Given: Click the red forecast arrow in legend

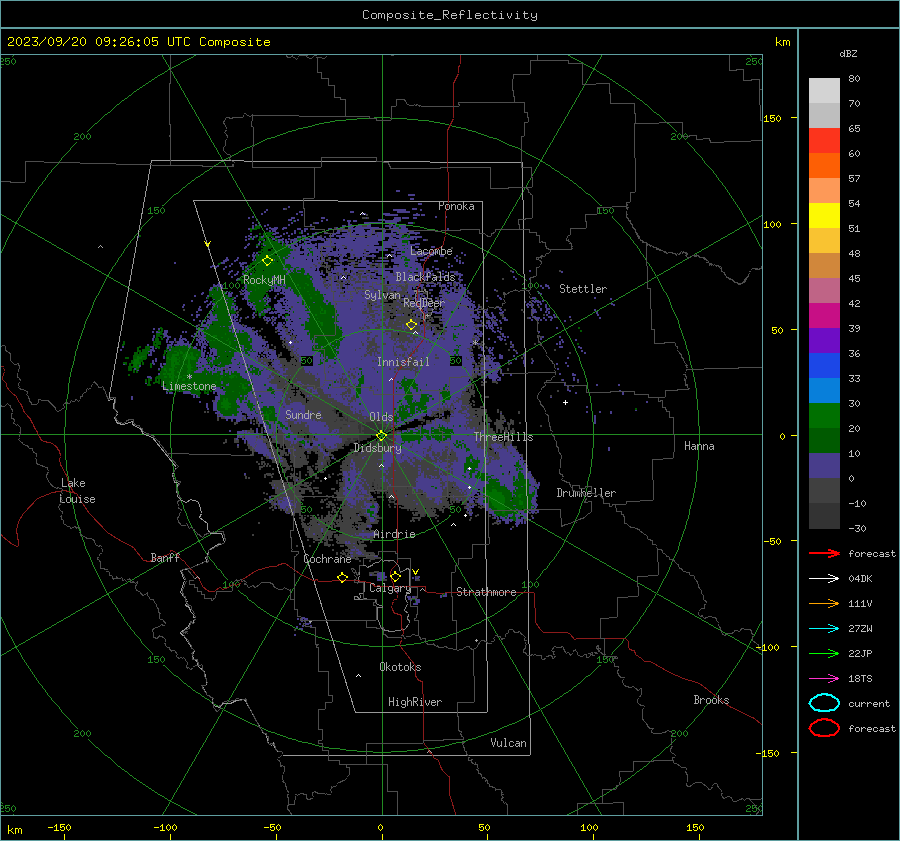Looking at the screenshot, I should click(x=824, y=553).
